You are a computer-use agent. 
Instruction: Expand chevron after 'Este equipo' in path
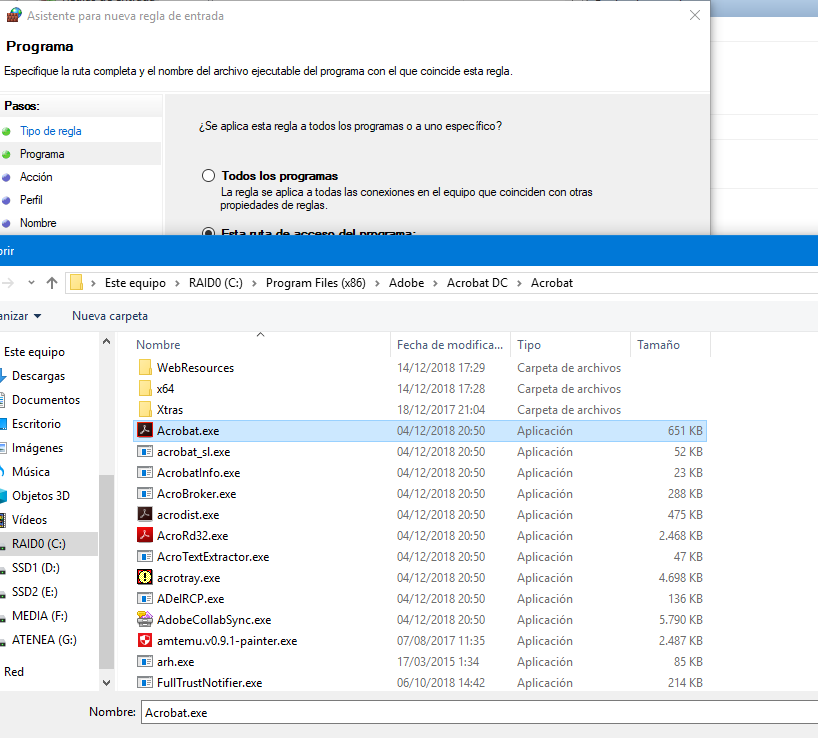click(177, 283)
